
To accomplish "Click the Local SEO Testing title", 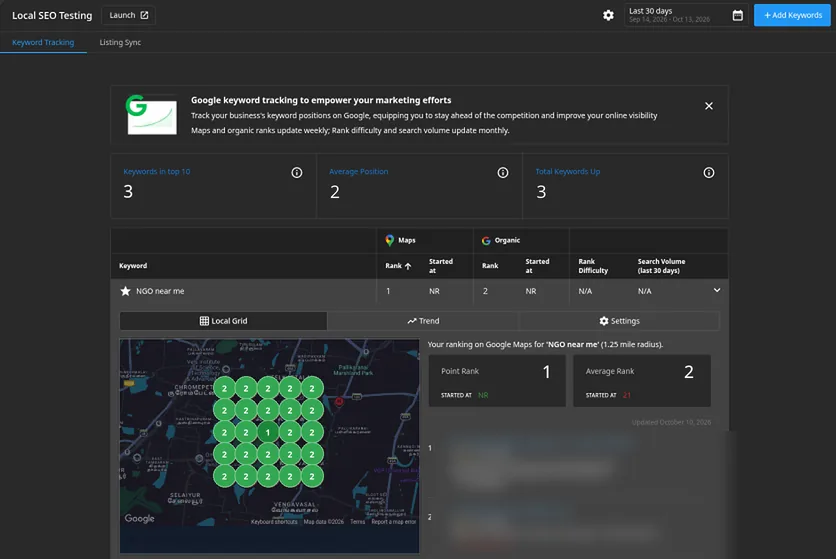I will click(52, 15).
